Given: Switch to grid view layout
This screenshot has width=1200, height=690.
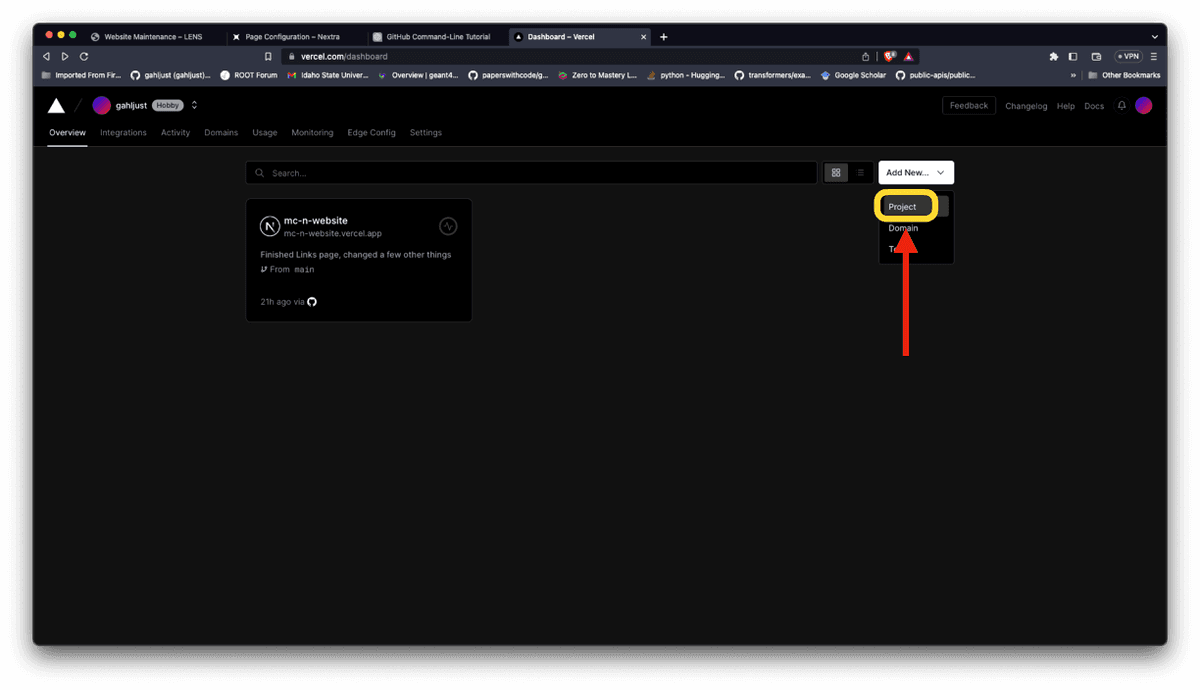Looking at the screenshot, I should (836, 173).
